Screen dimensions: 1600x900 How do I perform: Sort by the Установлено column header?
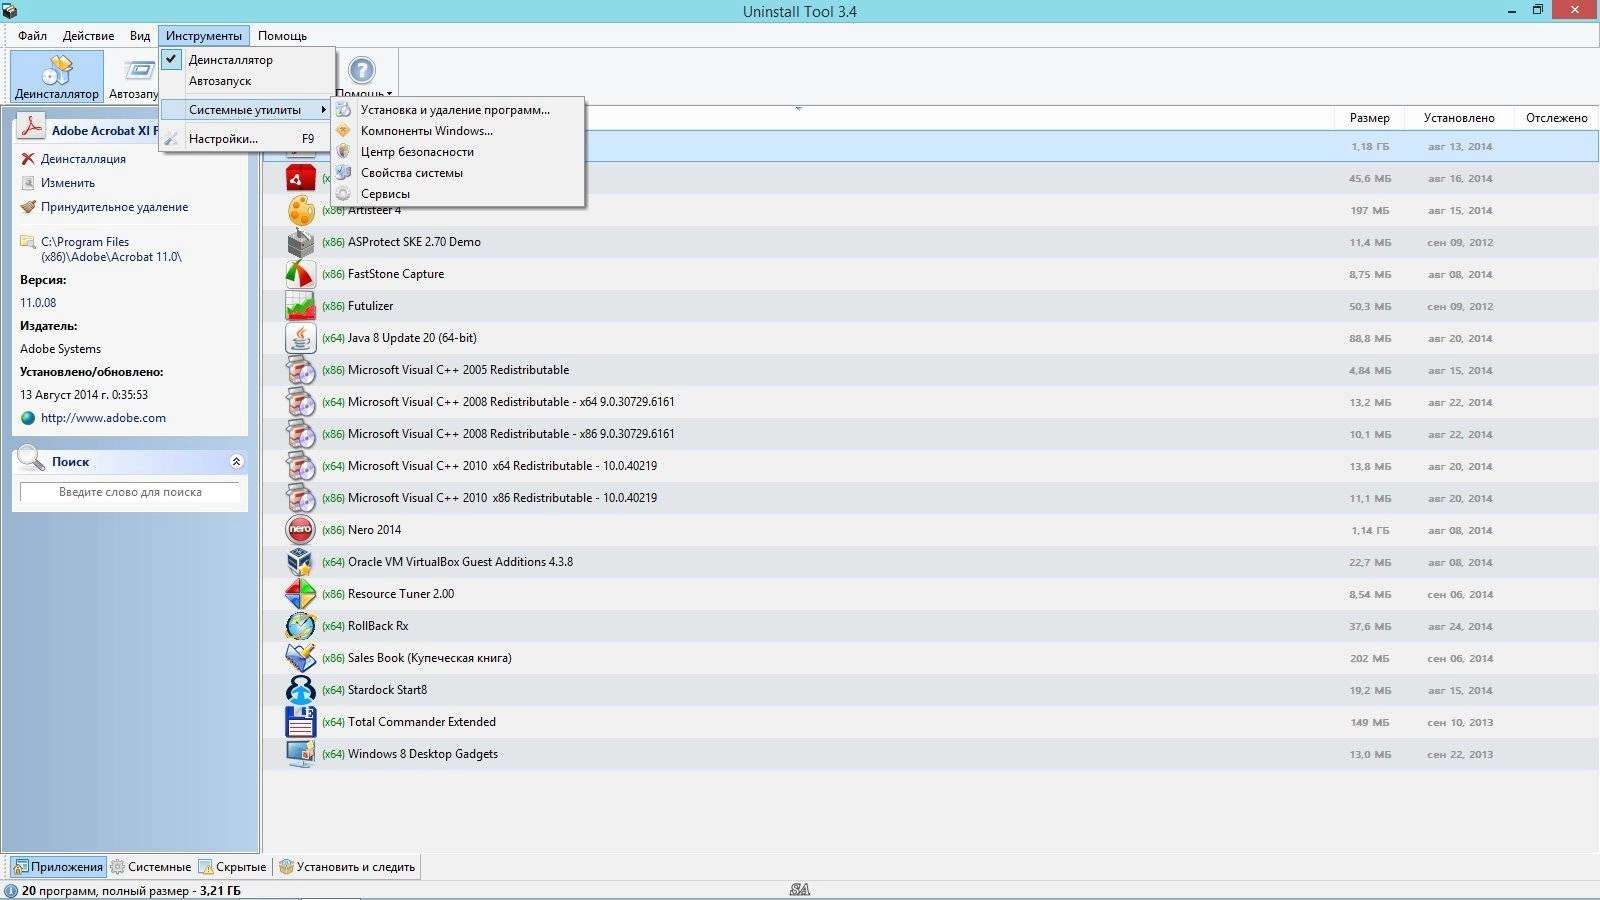1459,118
